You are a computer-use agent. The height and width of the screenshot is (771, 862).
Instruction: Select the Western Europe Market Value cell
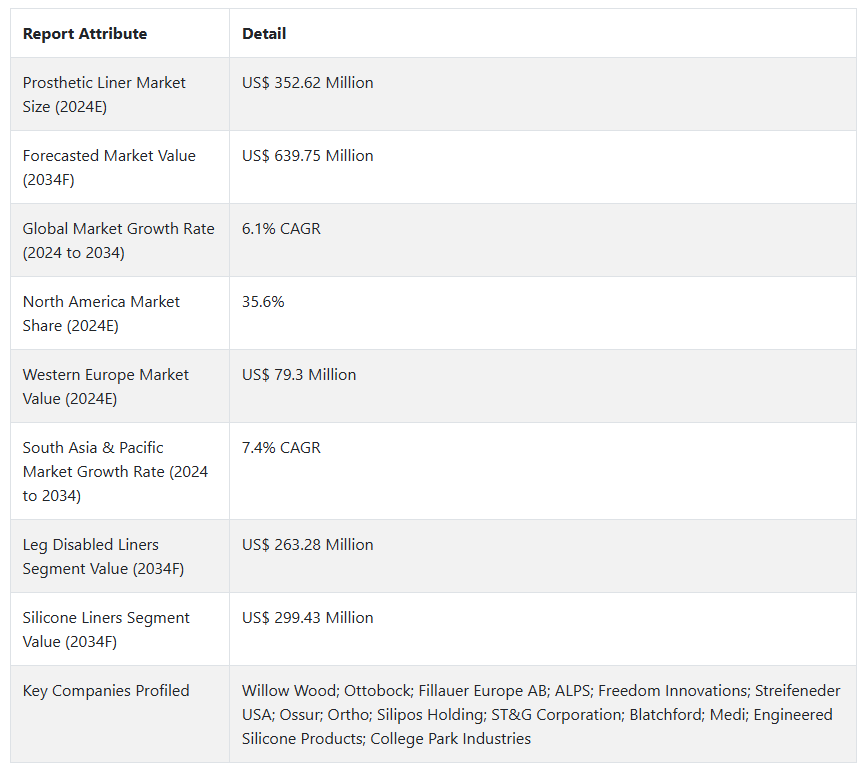tap(105, 386)
